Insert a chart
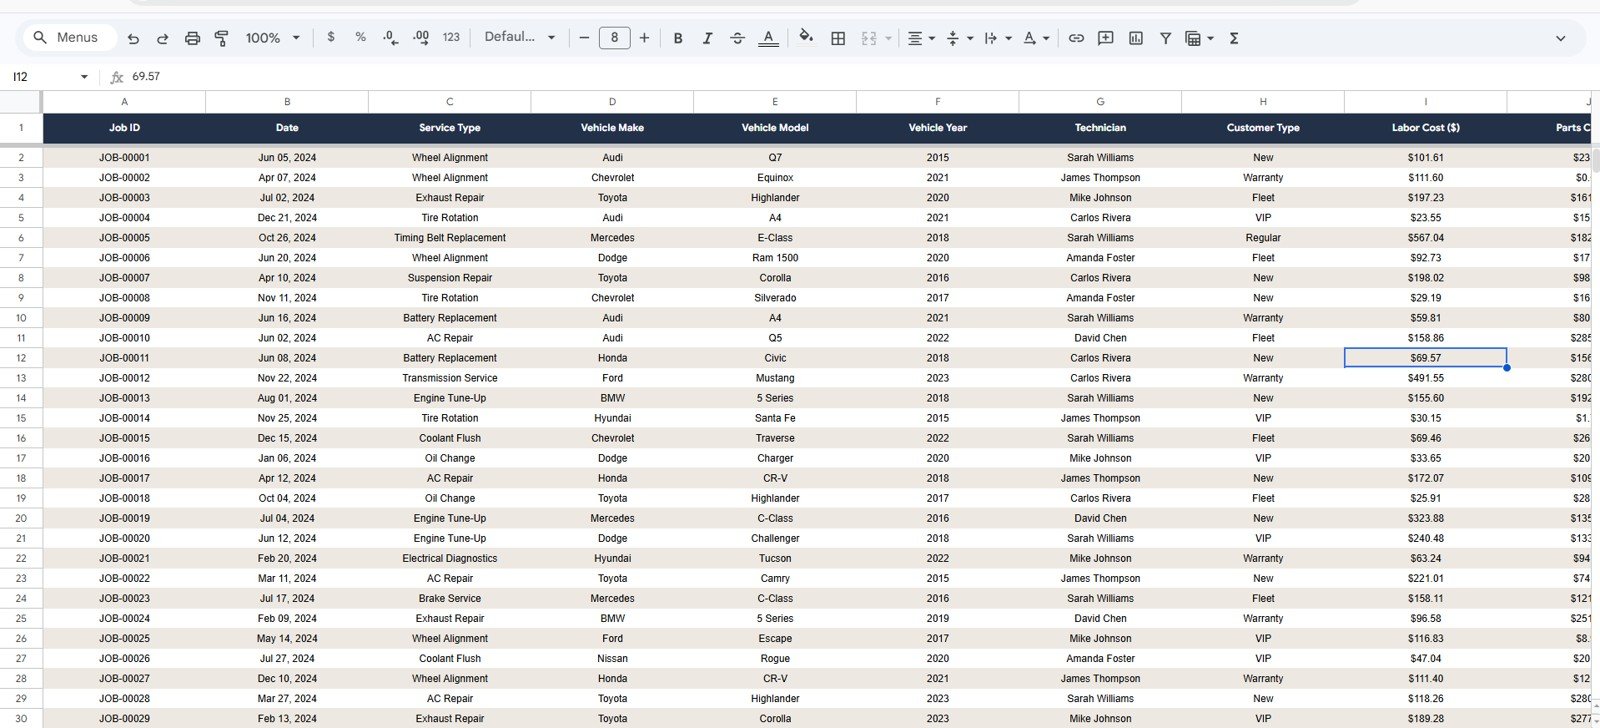 click(1136, 38)
